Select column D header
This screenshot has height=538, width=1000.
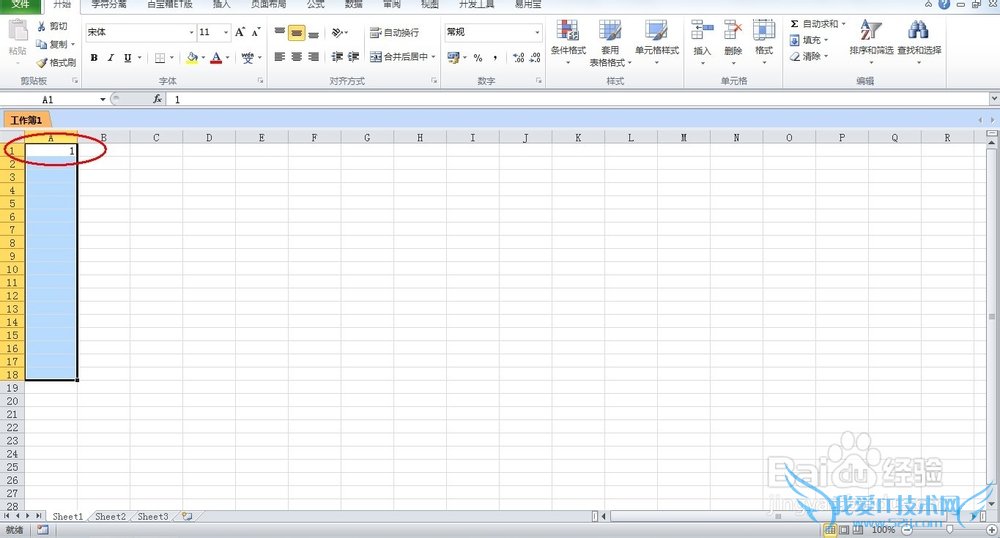(209, 137)
